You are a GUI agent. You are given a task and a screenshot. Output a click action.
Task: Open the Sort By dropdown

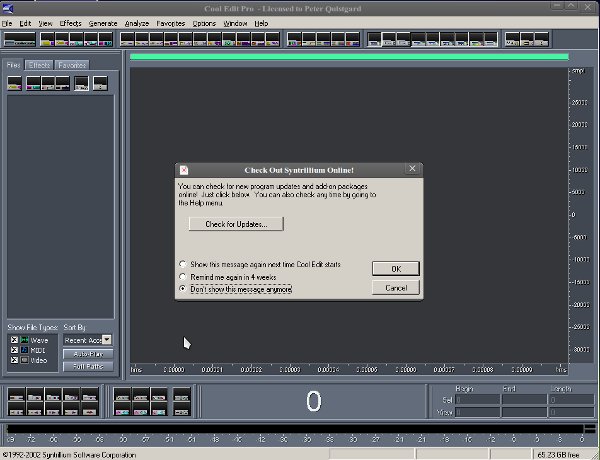click(107, 339)
